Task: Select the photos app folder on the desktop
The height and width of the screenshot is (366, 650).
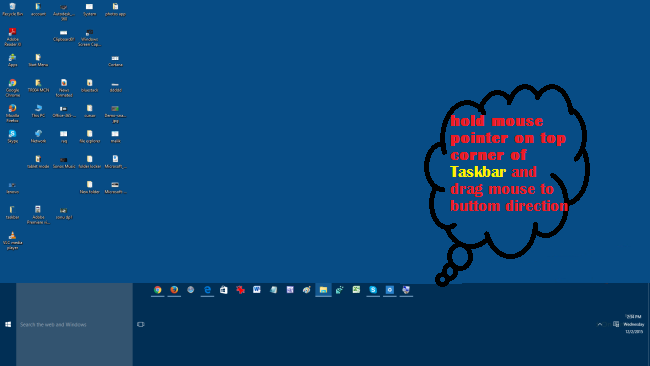Action: coord(115,9)
